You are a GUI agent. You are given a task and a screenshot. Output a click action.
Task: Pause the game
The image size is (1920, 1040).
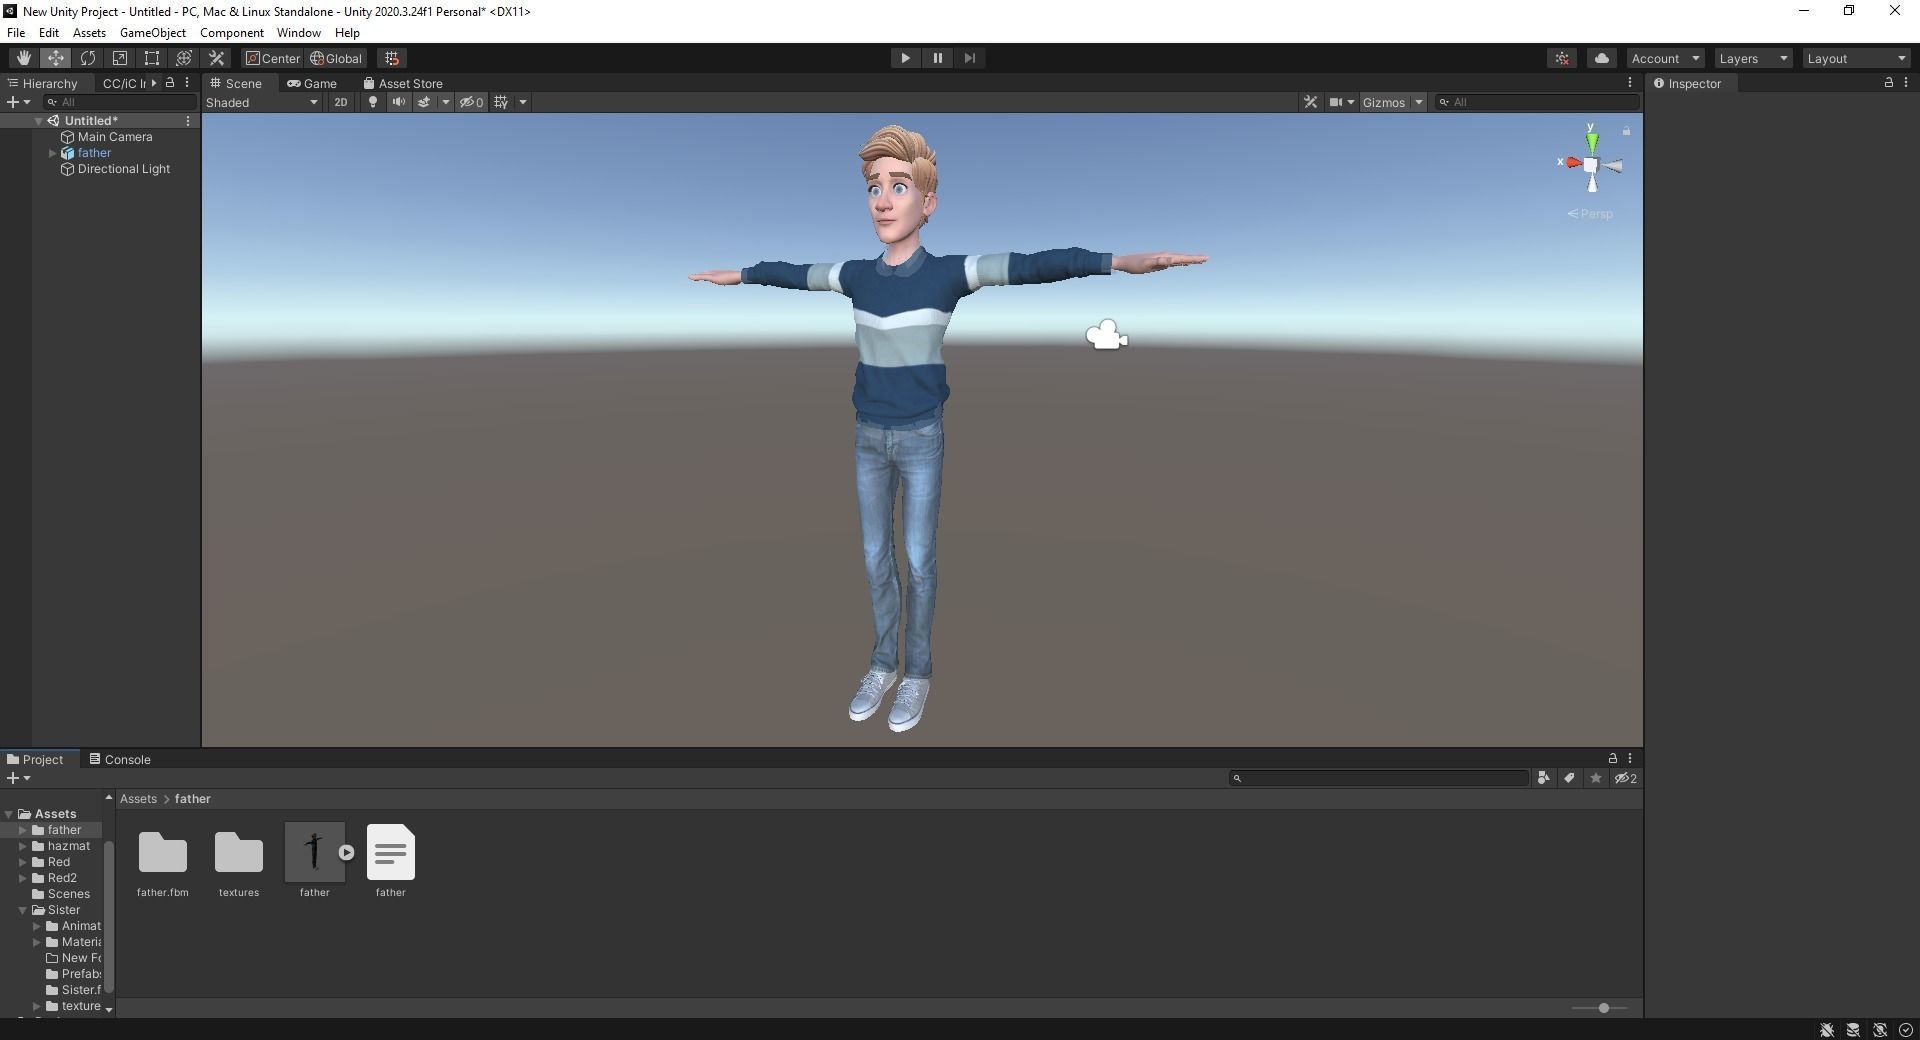937,58
